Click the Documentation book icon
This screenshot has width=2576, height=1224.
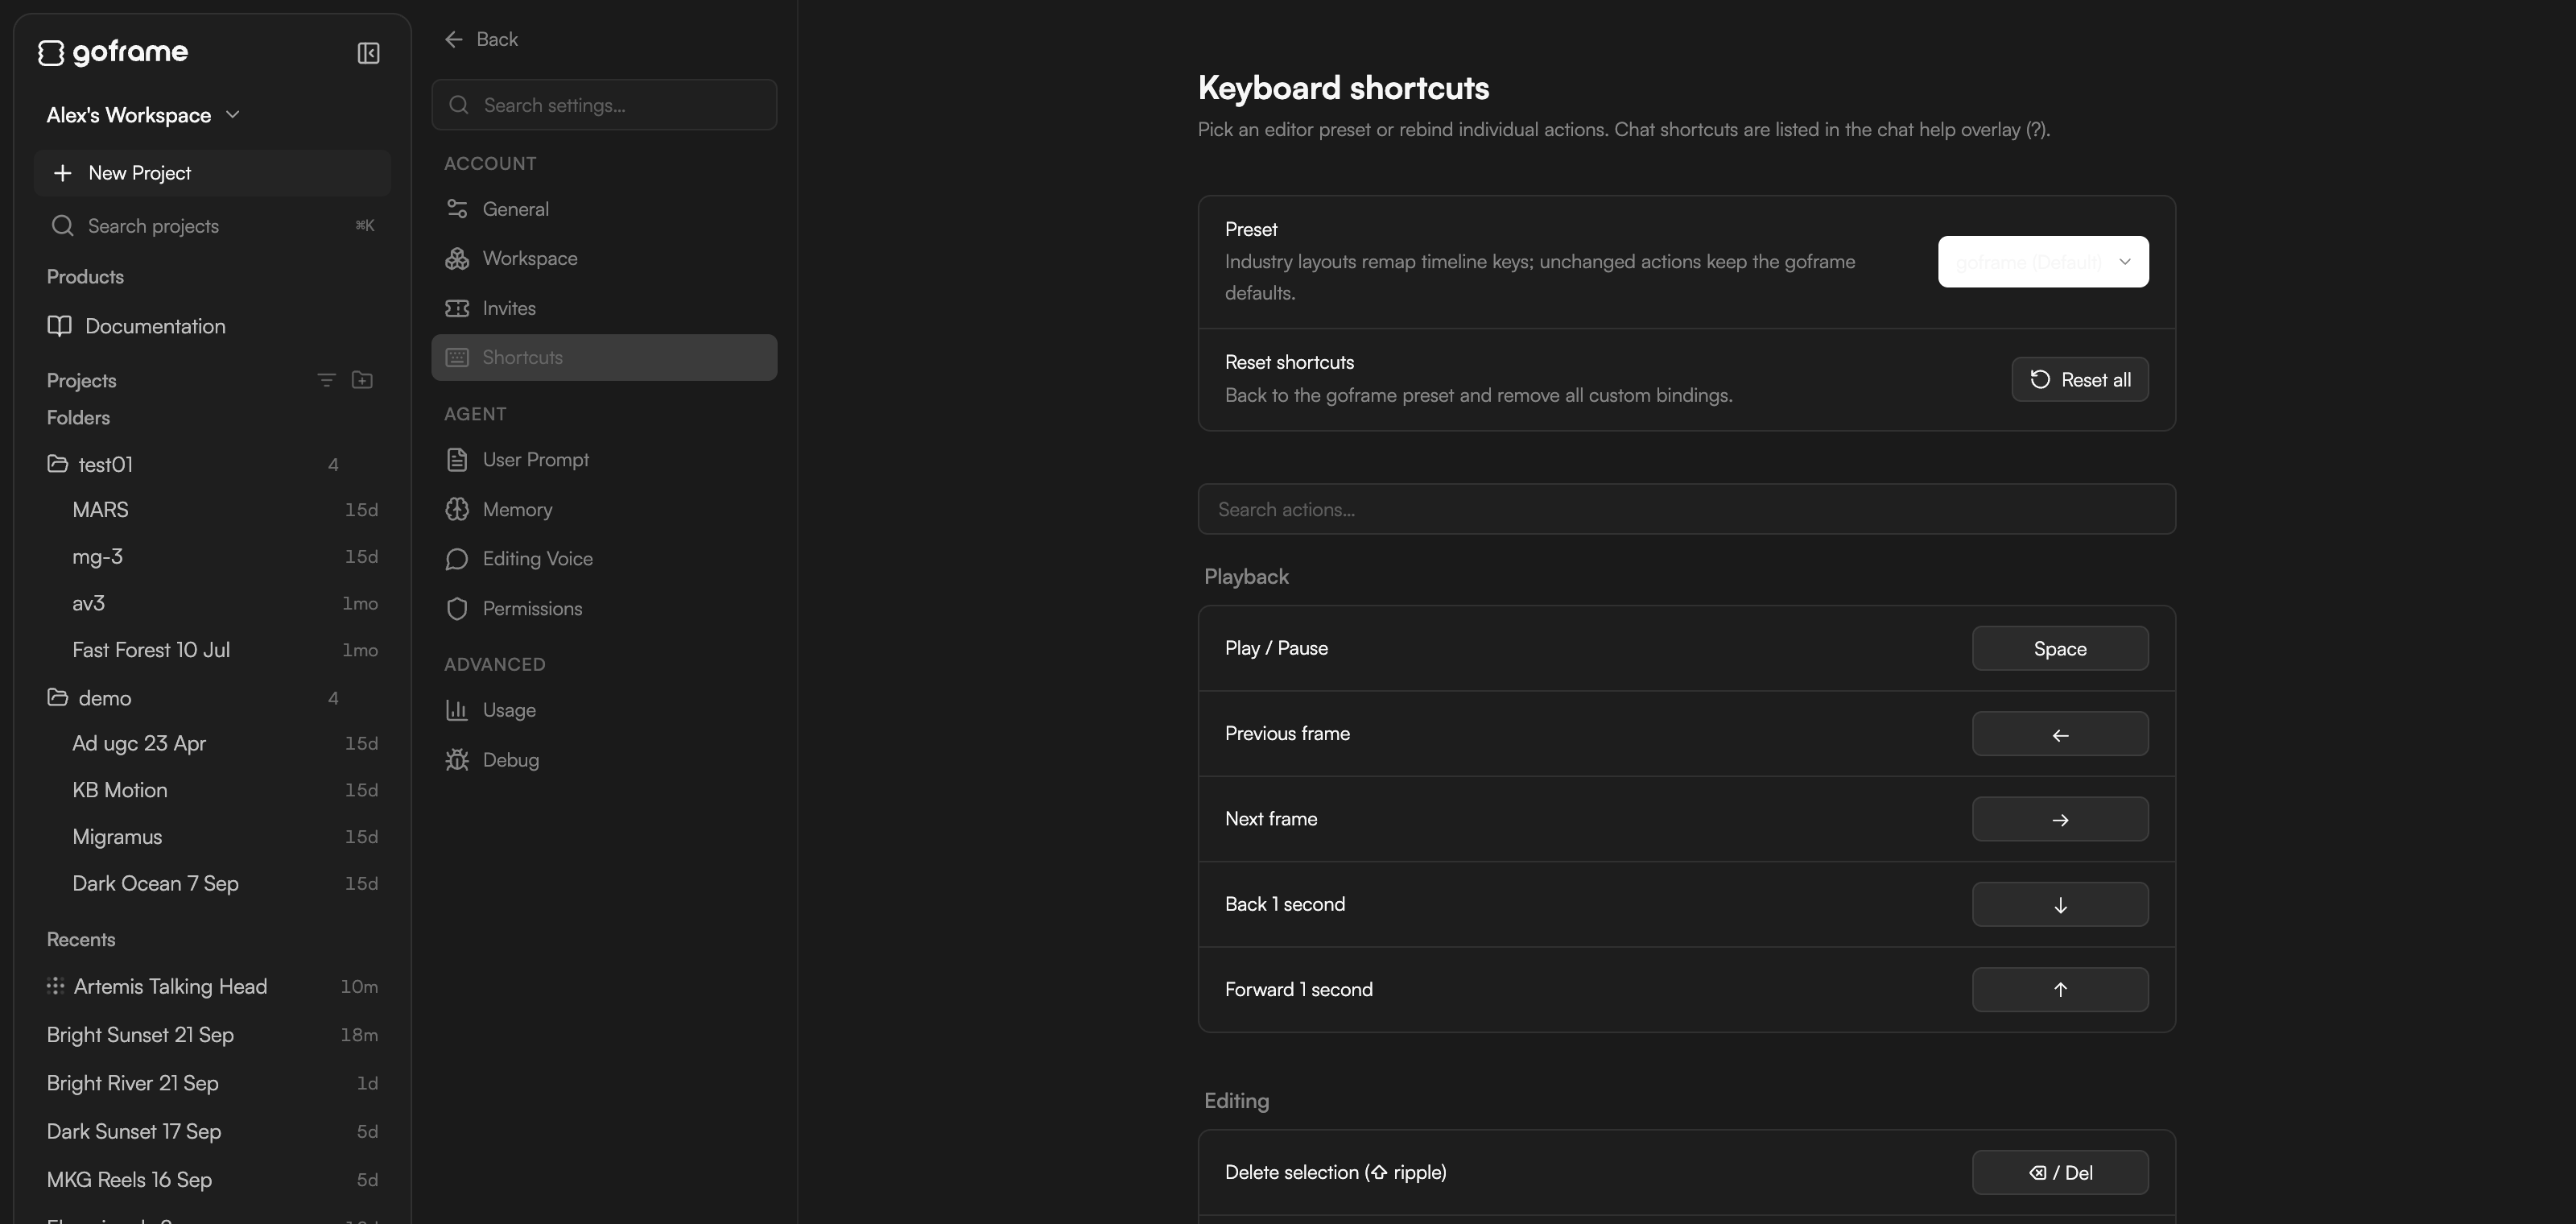59,326
